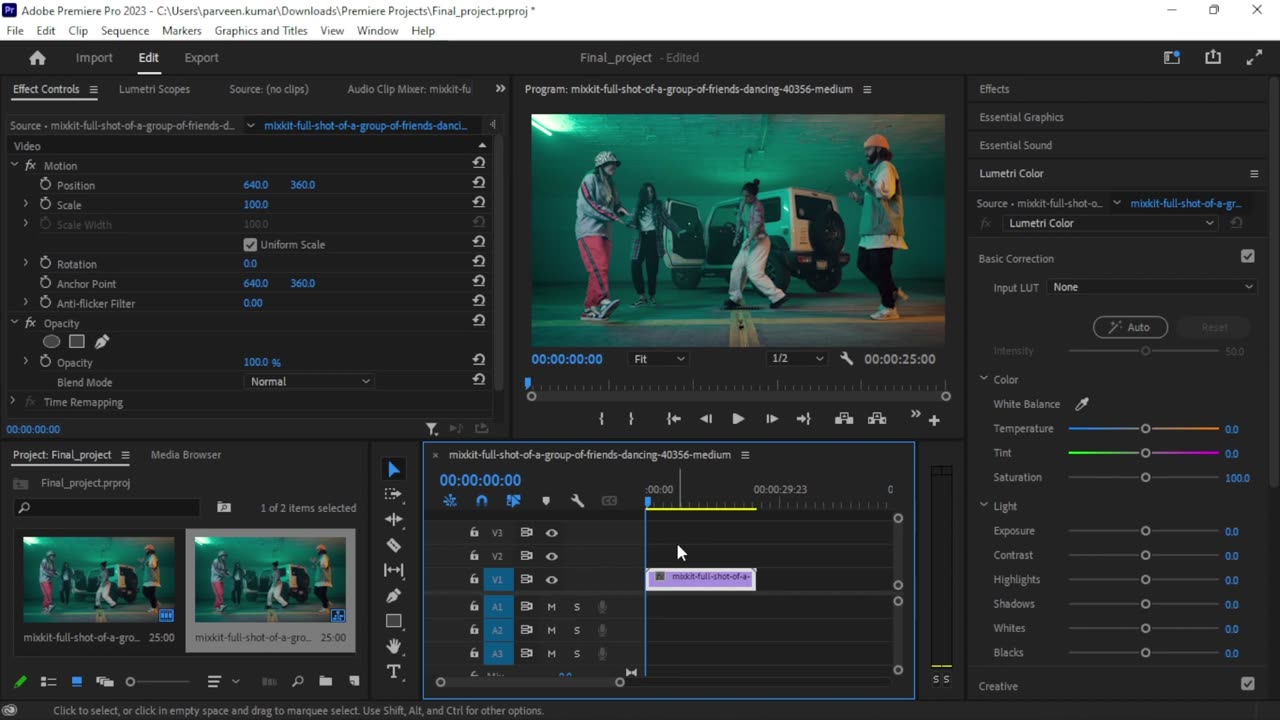Image resolution: width=1280 pixels, height=720 pixels.
Task: Toggle V3 track output eye
Action: point(551,533)
